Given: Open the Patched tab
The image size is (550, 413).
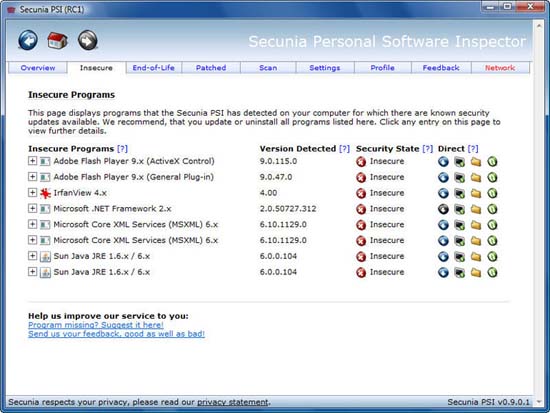Looking at the screenshot, I should click(x=211, y=68).
